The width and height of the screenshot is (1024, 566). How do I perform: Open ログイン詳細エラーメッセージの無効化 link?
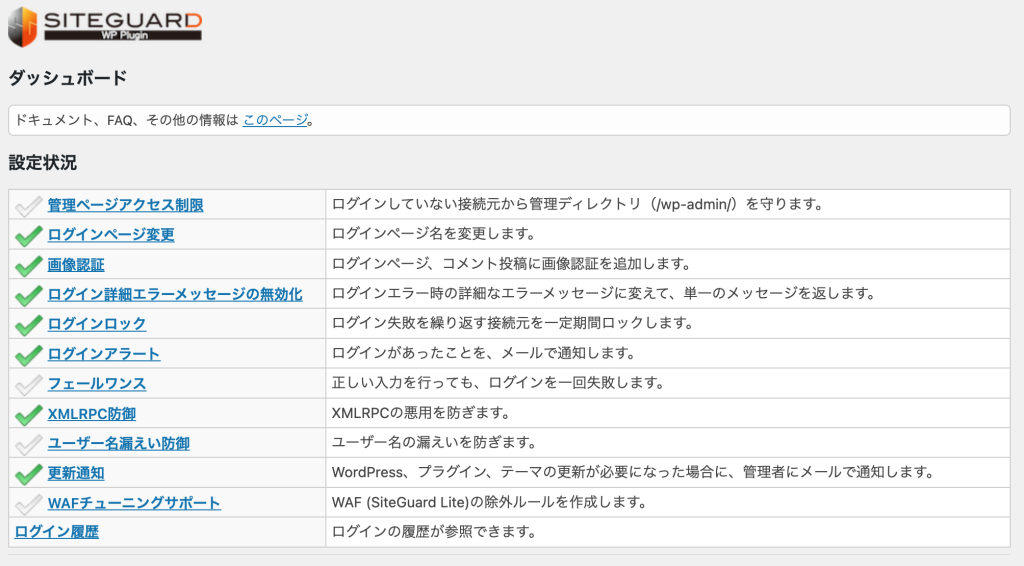[174, 294]
